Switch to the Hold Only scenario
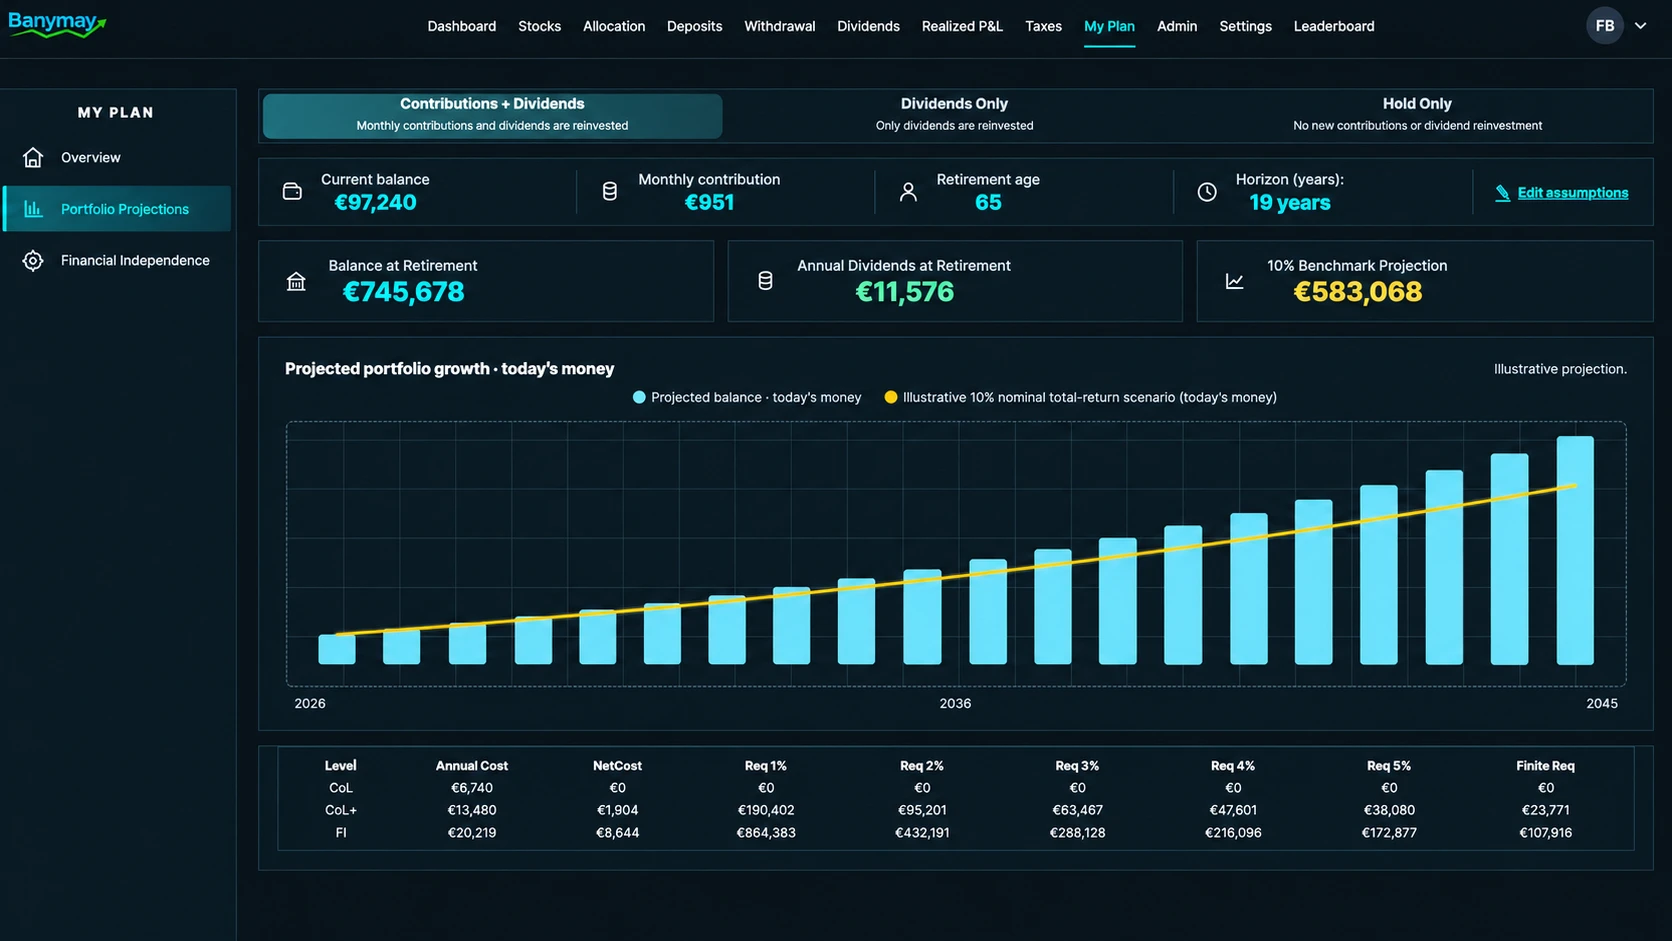This screenshot has height=941, width=1672. [x=1417, y=115]
